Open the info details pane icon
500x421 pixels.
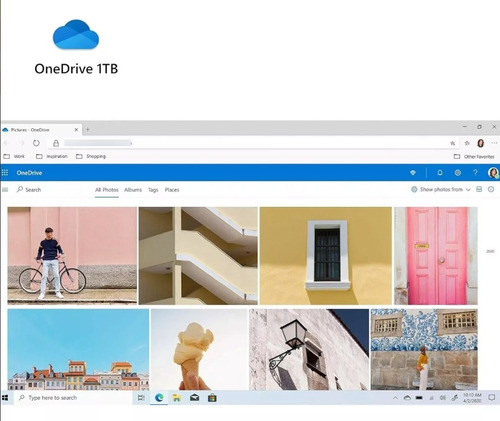pos(491,189)
